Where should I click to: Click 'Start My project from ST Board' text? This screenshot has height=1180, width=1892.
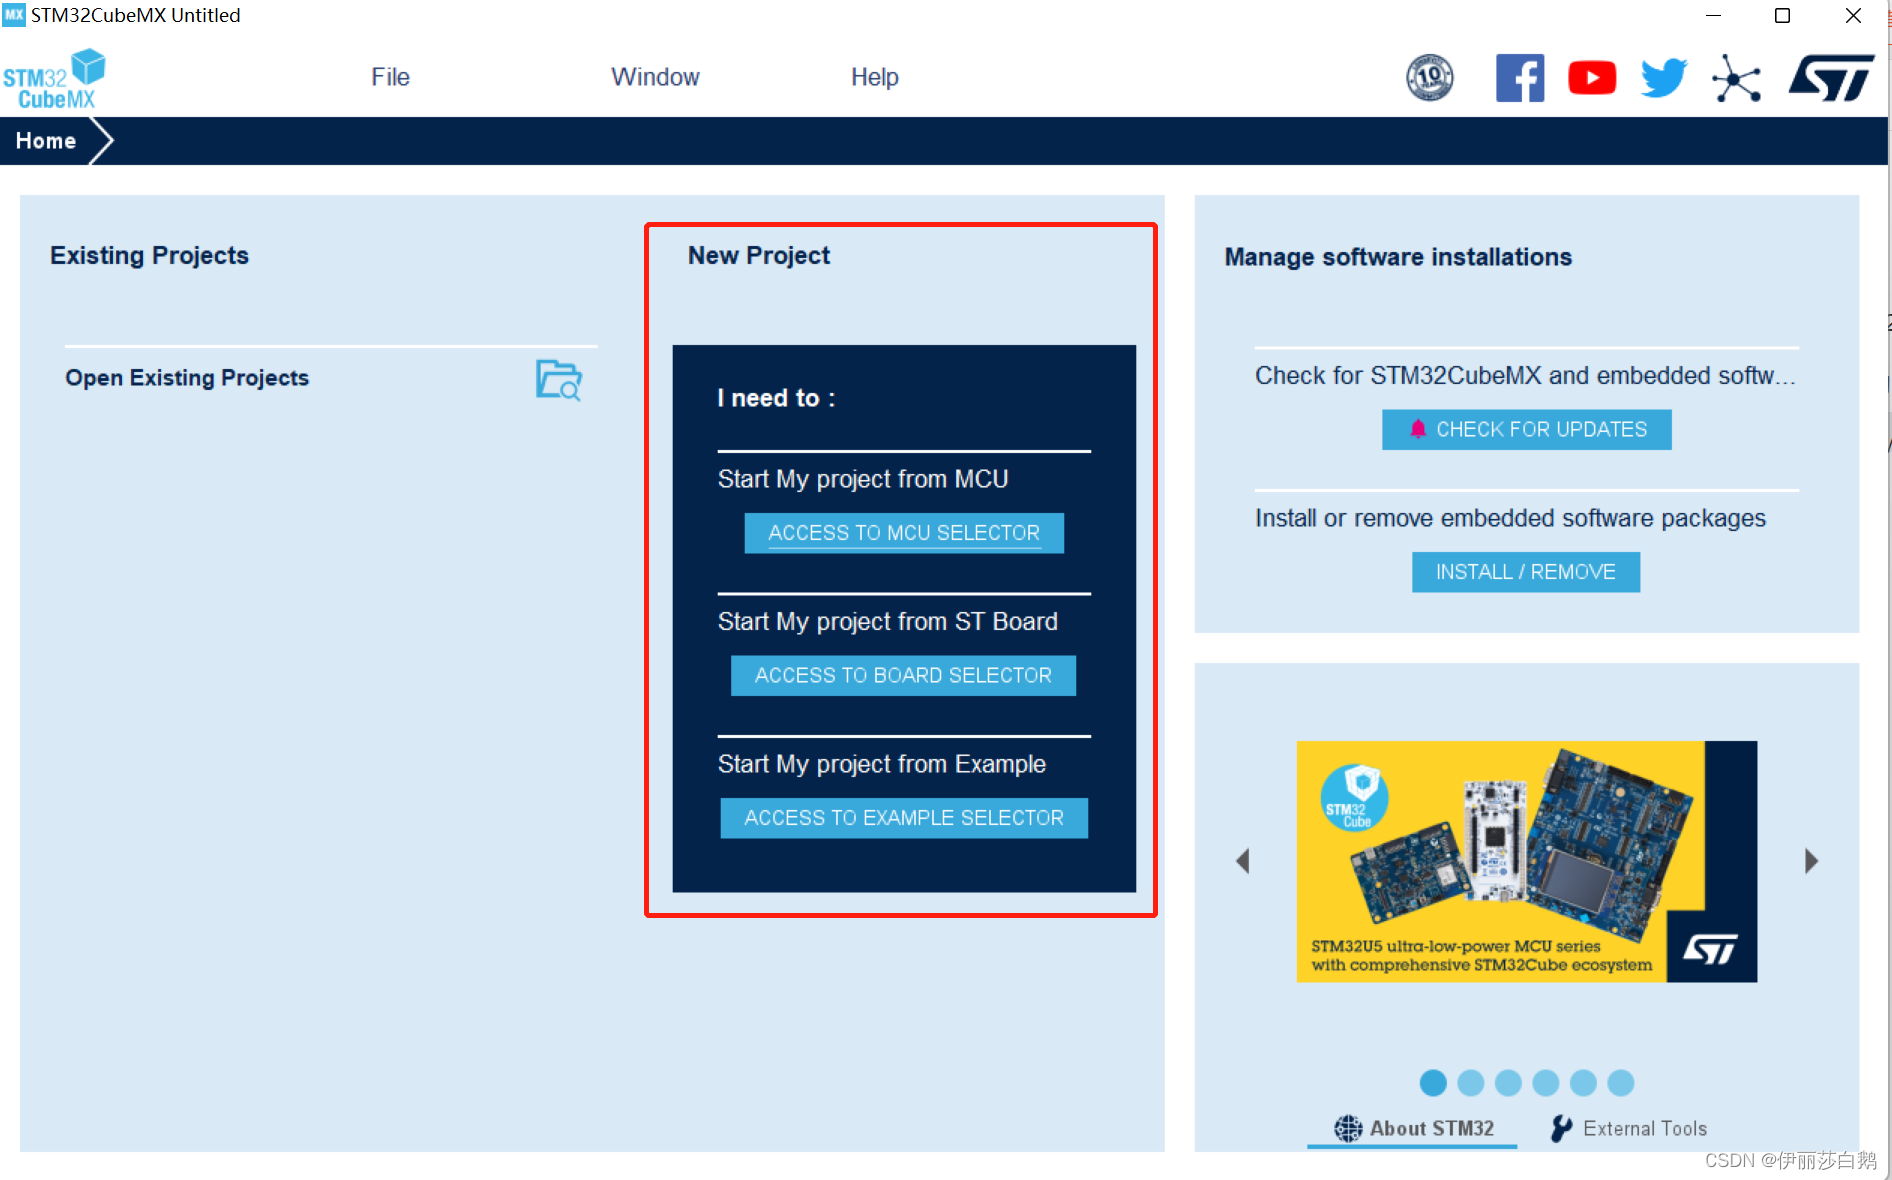tap(888, 621)
